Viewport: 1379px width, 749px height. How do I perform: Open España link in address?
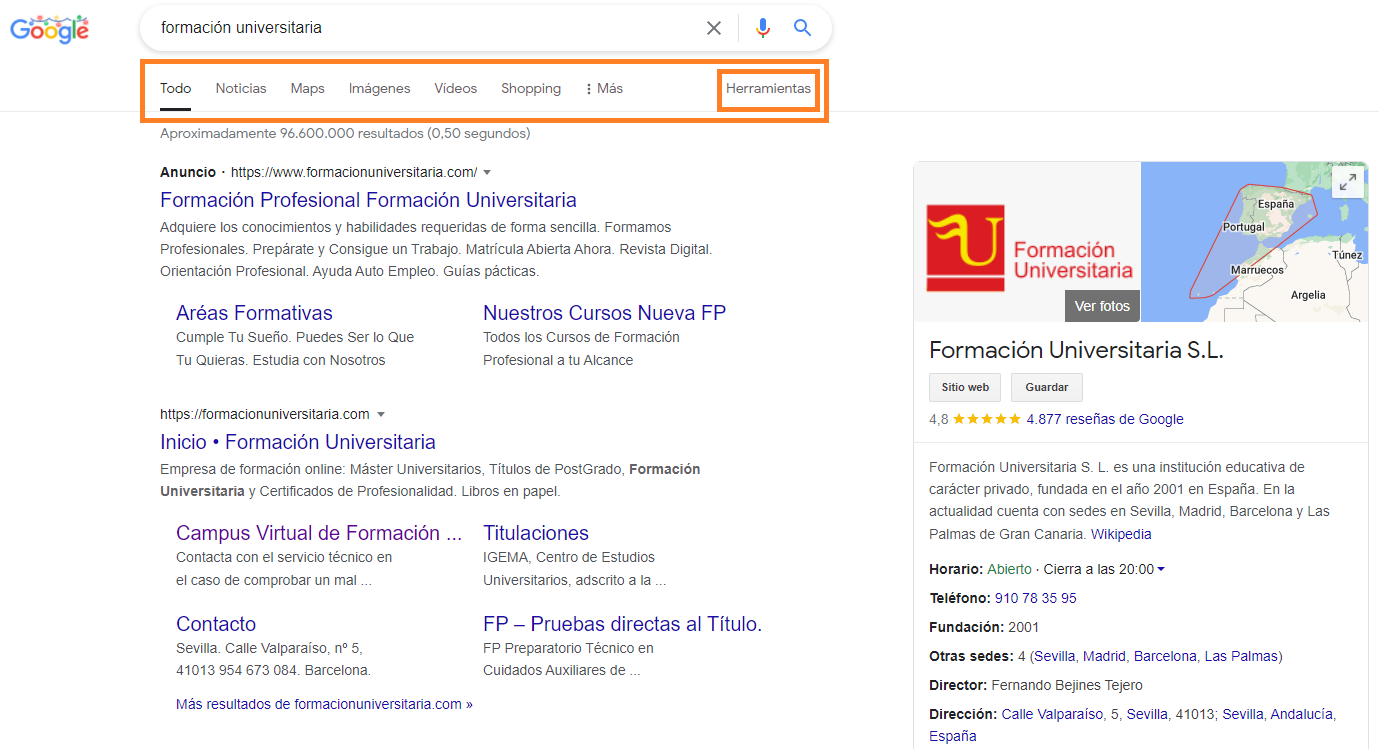pyautogui.click(x=953, y=736)
